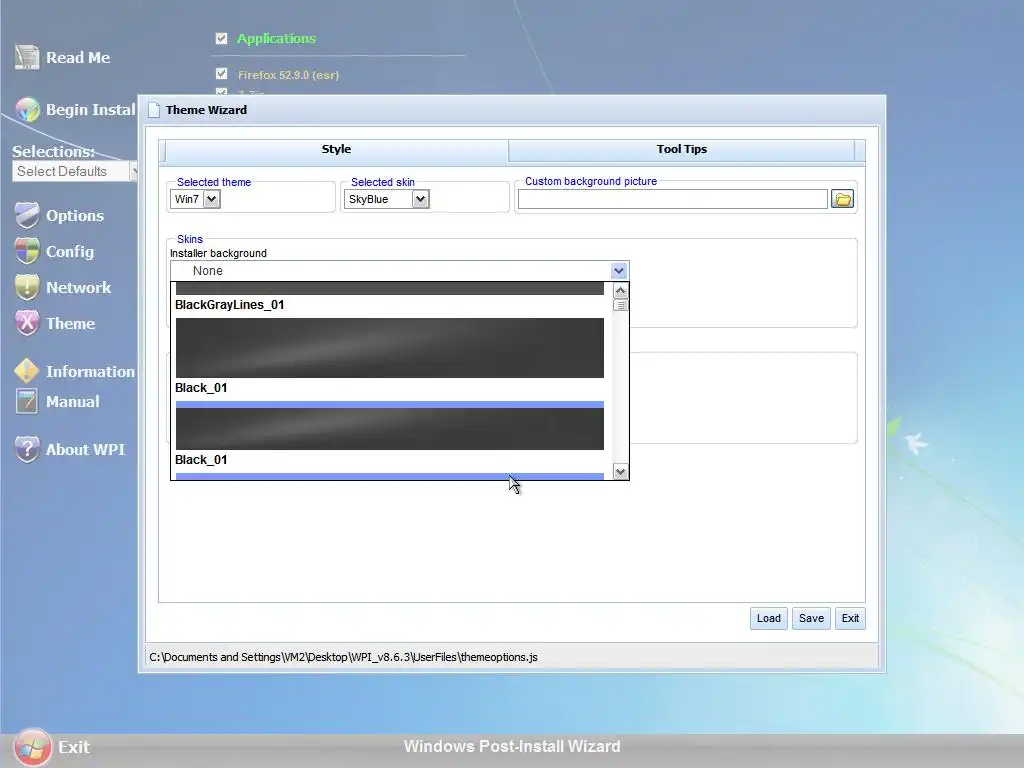Viewport: 1024px width, 768px height.
Task: Open the Network icon
Action: point(27,287)
